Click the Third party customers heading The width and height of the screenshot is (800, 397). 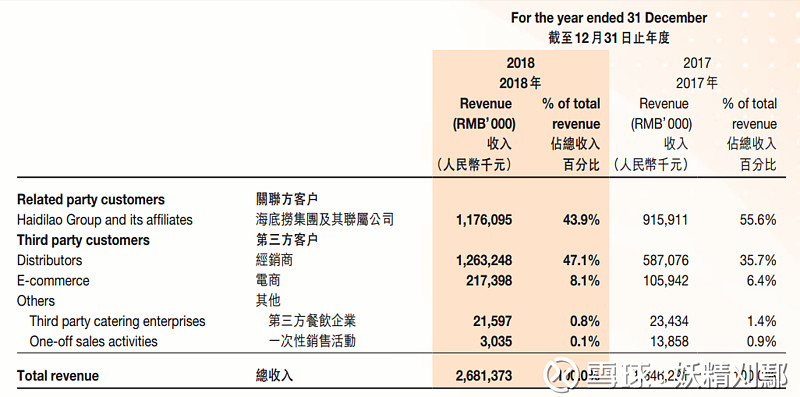pos(83,240)
